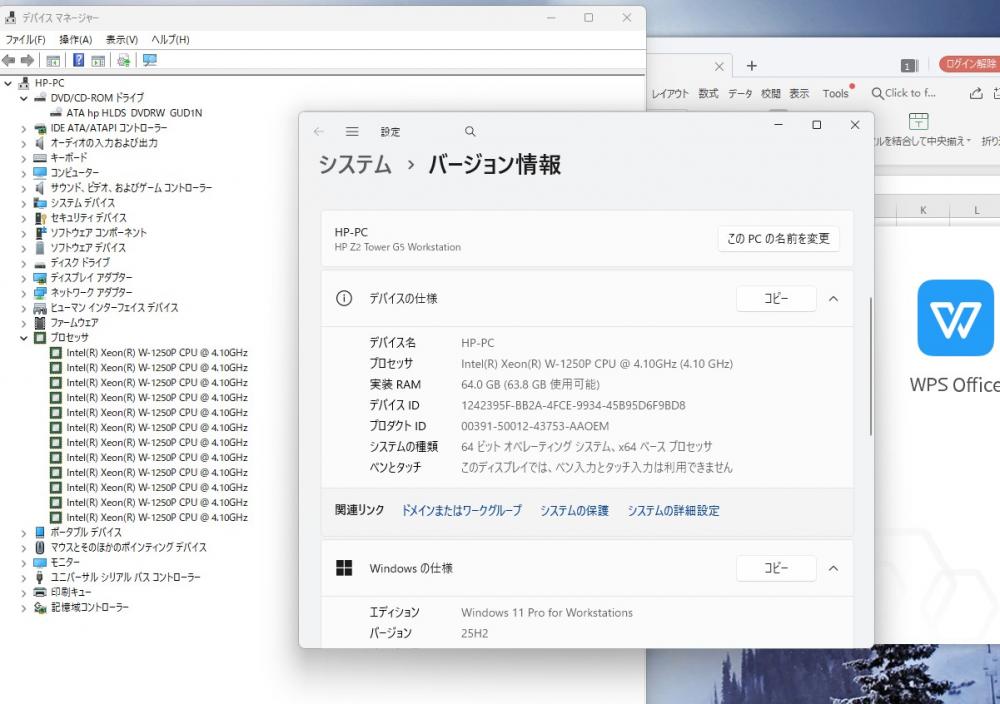Viewport: 1000px width, 704px height.
Task: Expand the コンピューター node
Action: [x=24, y=173]
